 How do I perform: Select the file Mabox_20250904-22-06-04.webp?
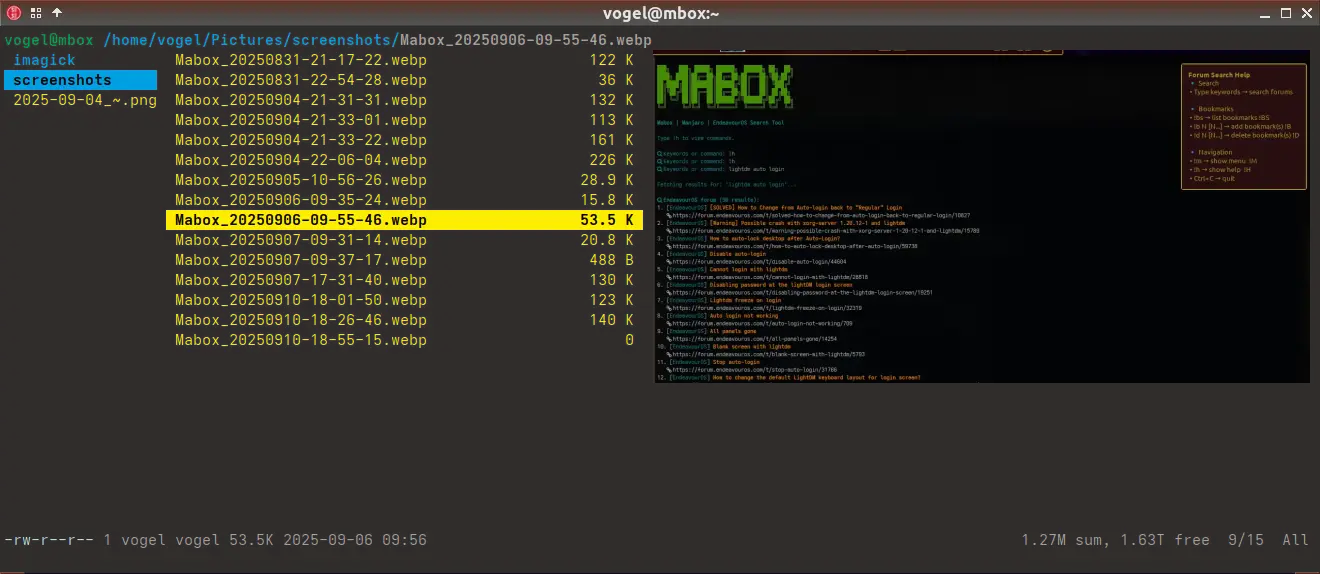pyautogui.click(x=300, y=160)
